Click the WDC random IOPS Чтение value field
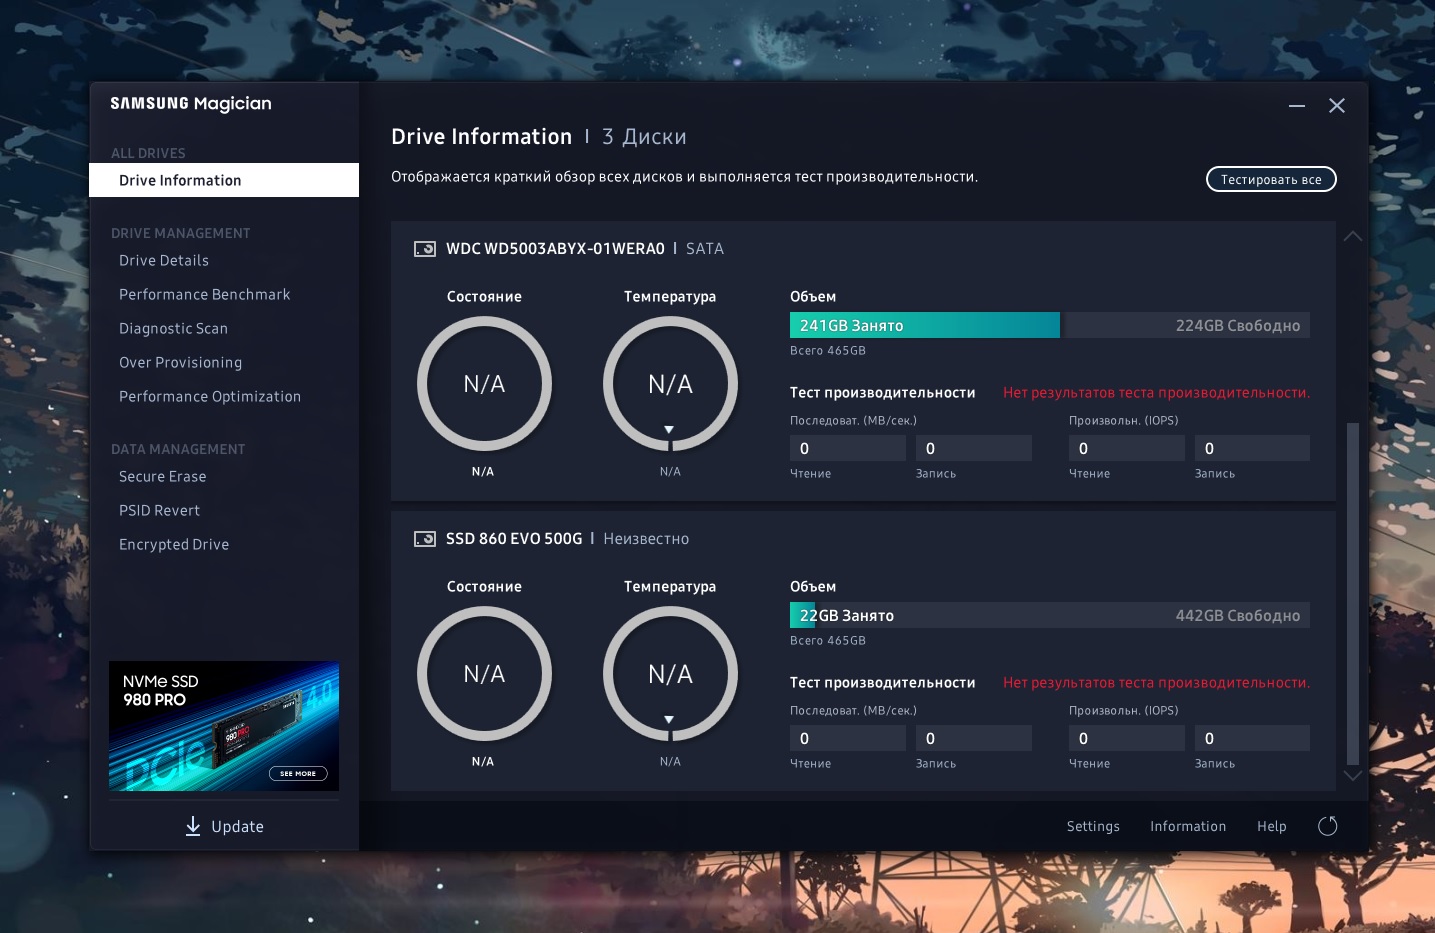The image size is (1435, 933). (1127, 448)
